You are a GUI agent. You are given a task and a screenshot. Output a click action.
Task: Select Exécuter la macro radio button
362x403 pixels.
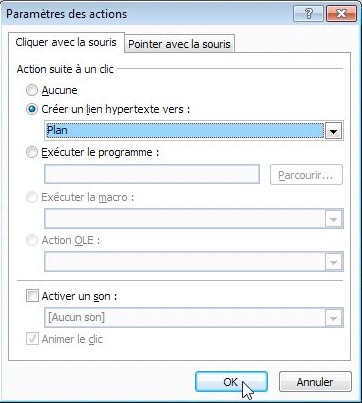point(32,198)
